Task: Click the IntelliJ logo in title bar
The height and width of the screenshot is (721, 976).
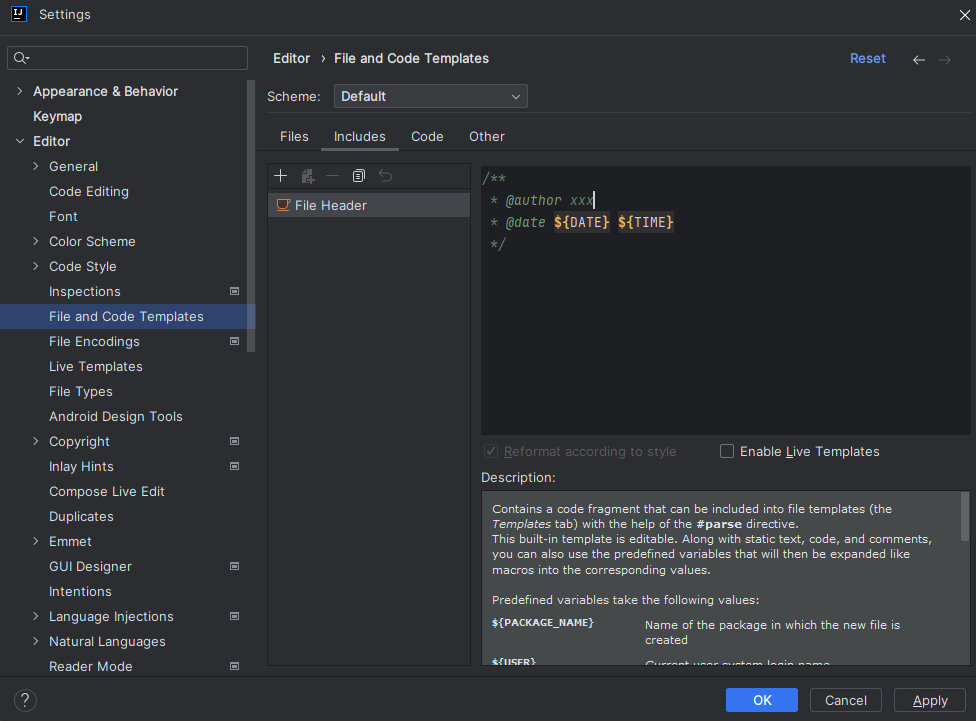Action: pyautogui.click(x=19, y=14)
